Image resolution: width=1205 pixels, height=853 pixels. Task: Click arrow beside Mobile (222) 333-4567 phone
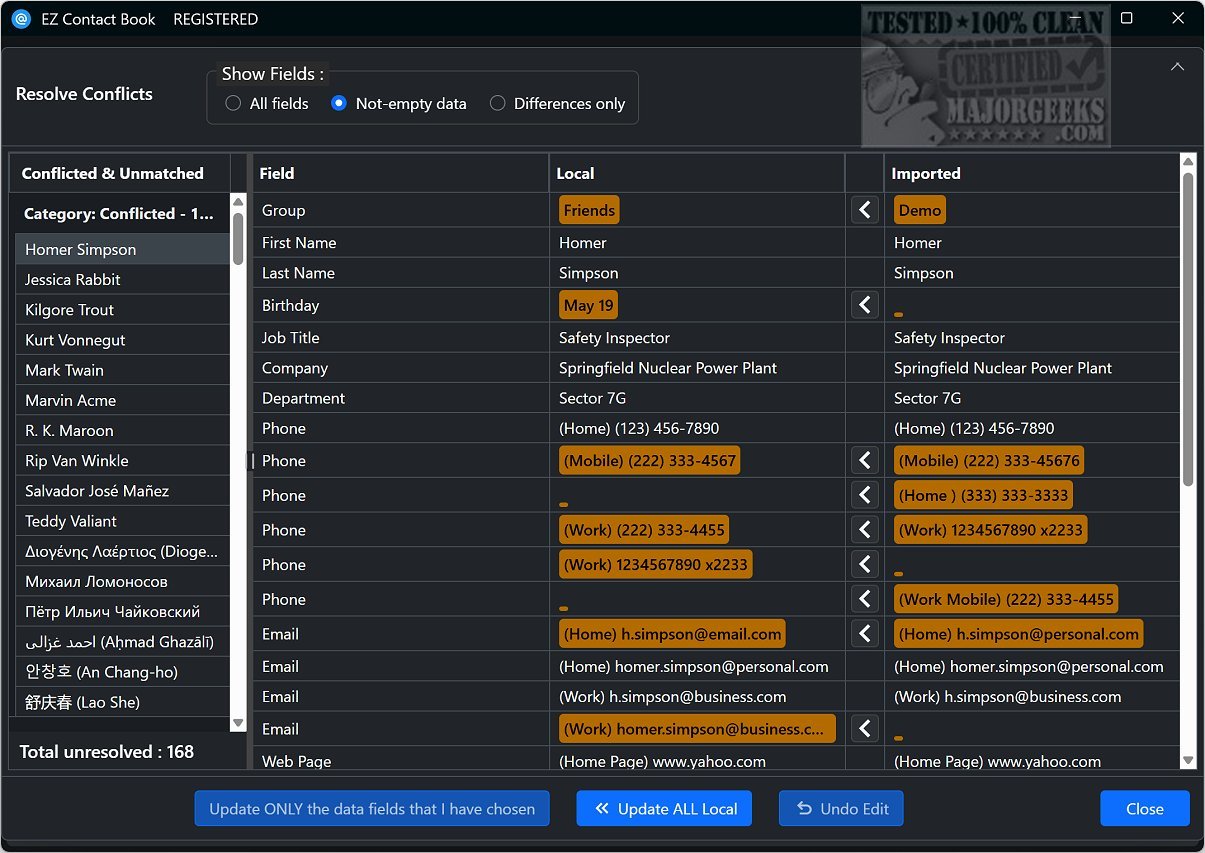pos(865,460)
